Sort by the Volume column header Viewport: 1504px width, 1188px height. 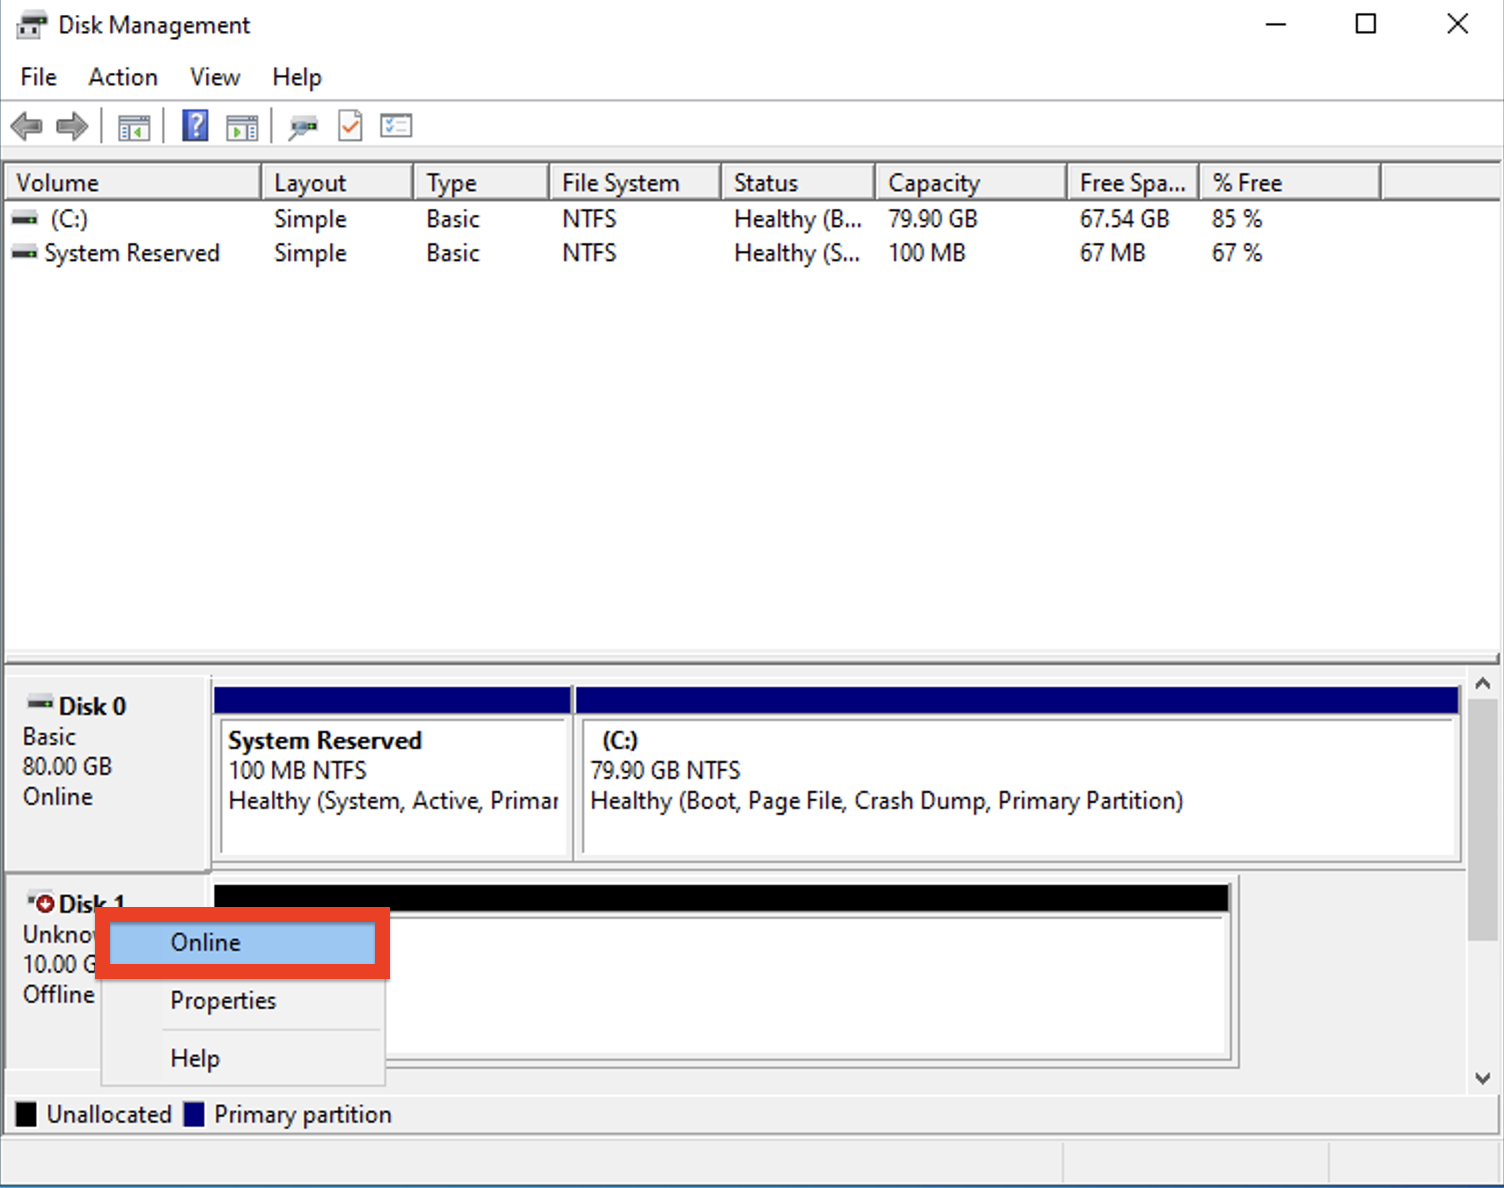[x=133, y=183]
